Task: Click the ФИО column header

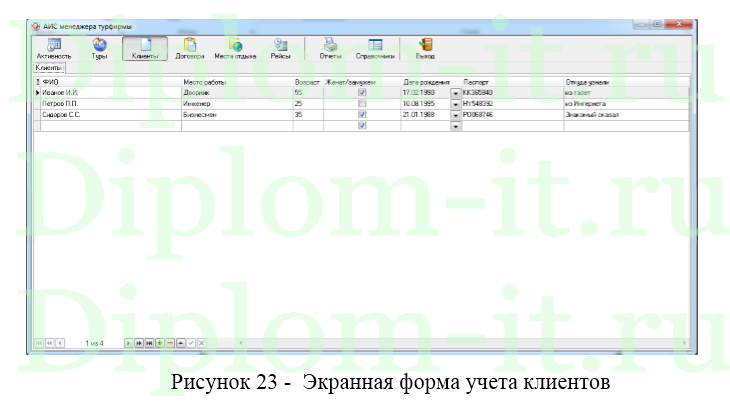Action: [x=111, y=82]
